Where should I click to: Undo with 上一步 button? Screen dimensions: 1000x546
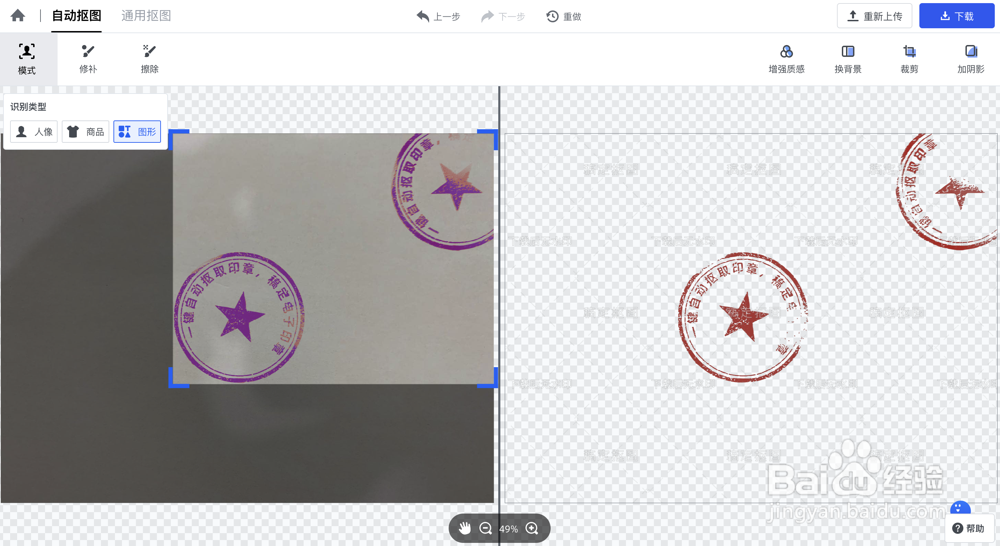pos(438,17)
